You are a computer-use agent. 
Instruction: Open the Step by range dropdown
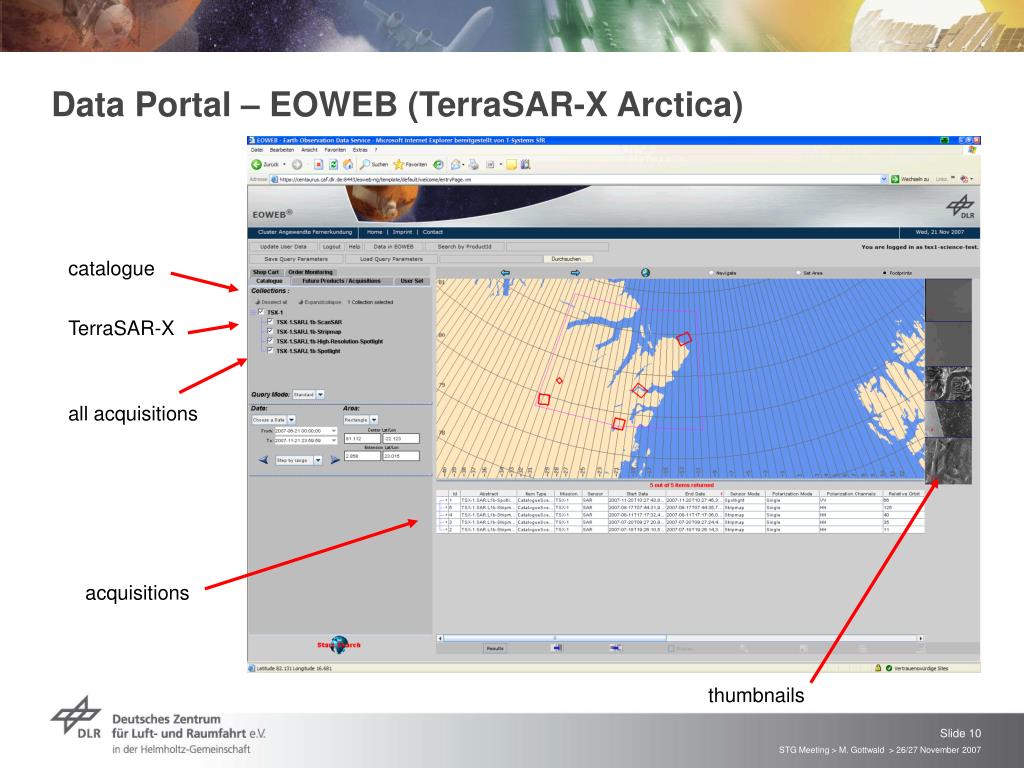[317, 460]
